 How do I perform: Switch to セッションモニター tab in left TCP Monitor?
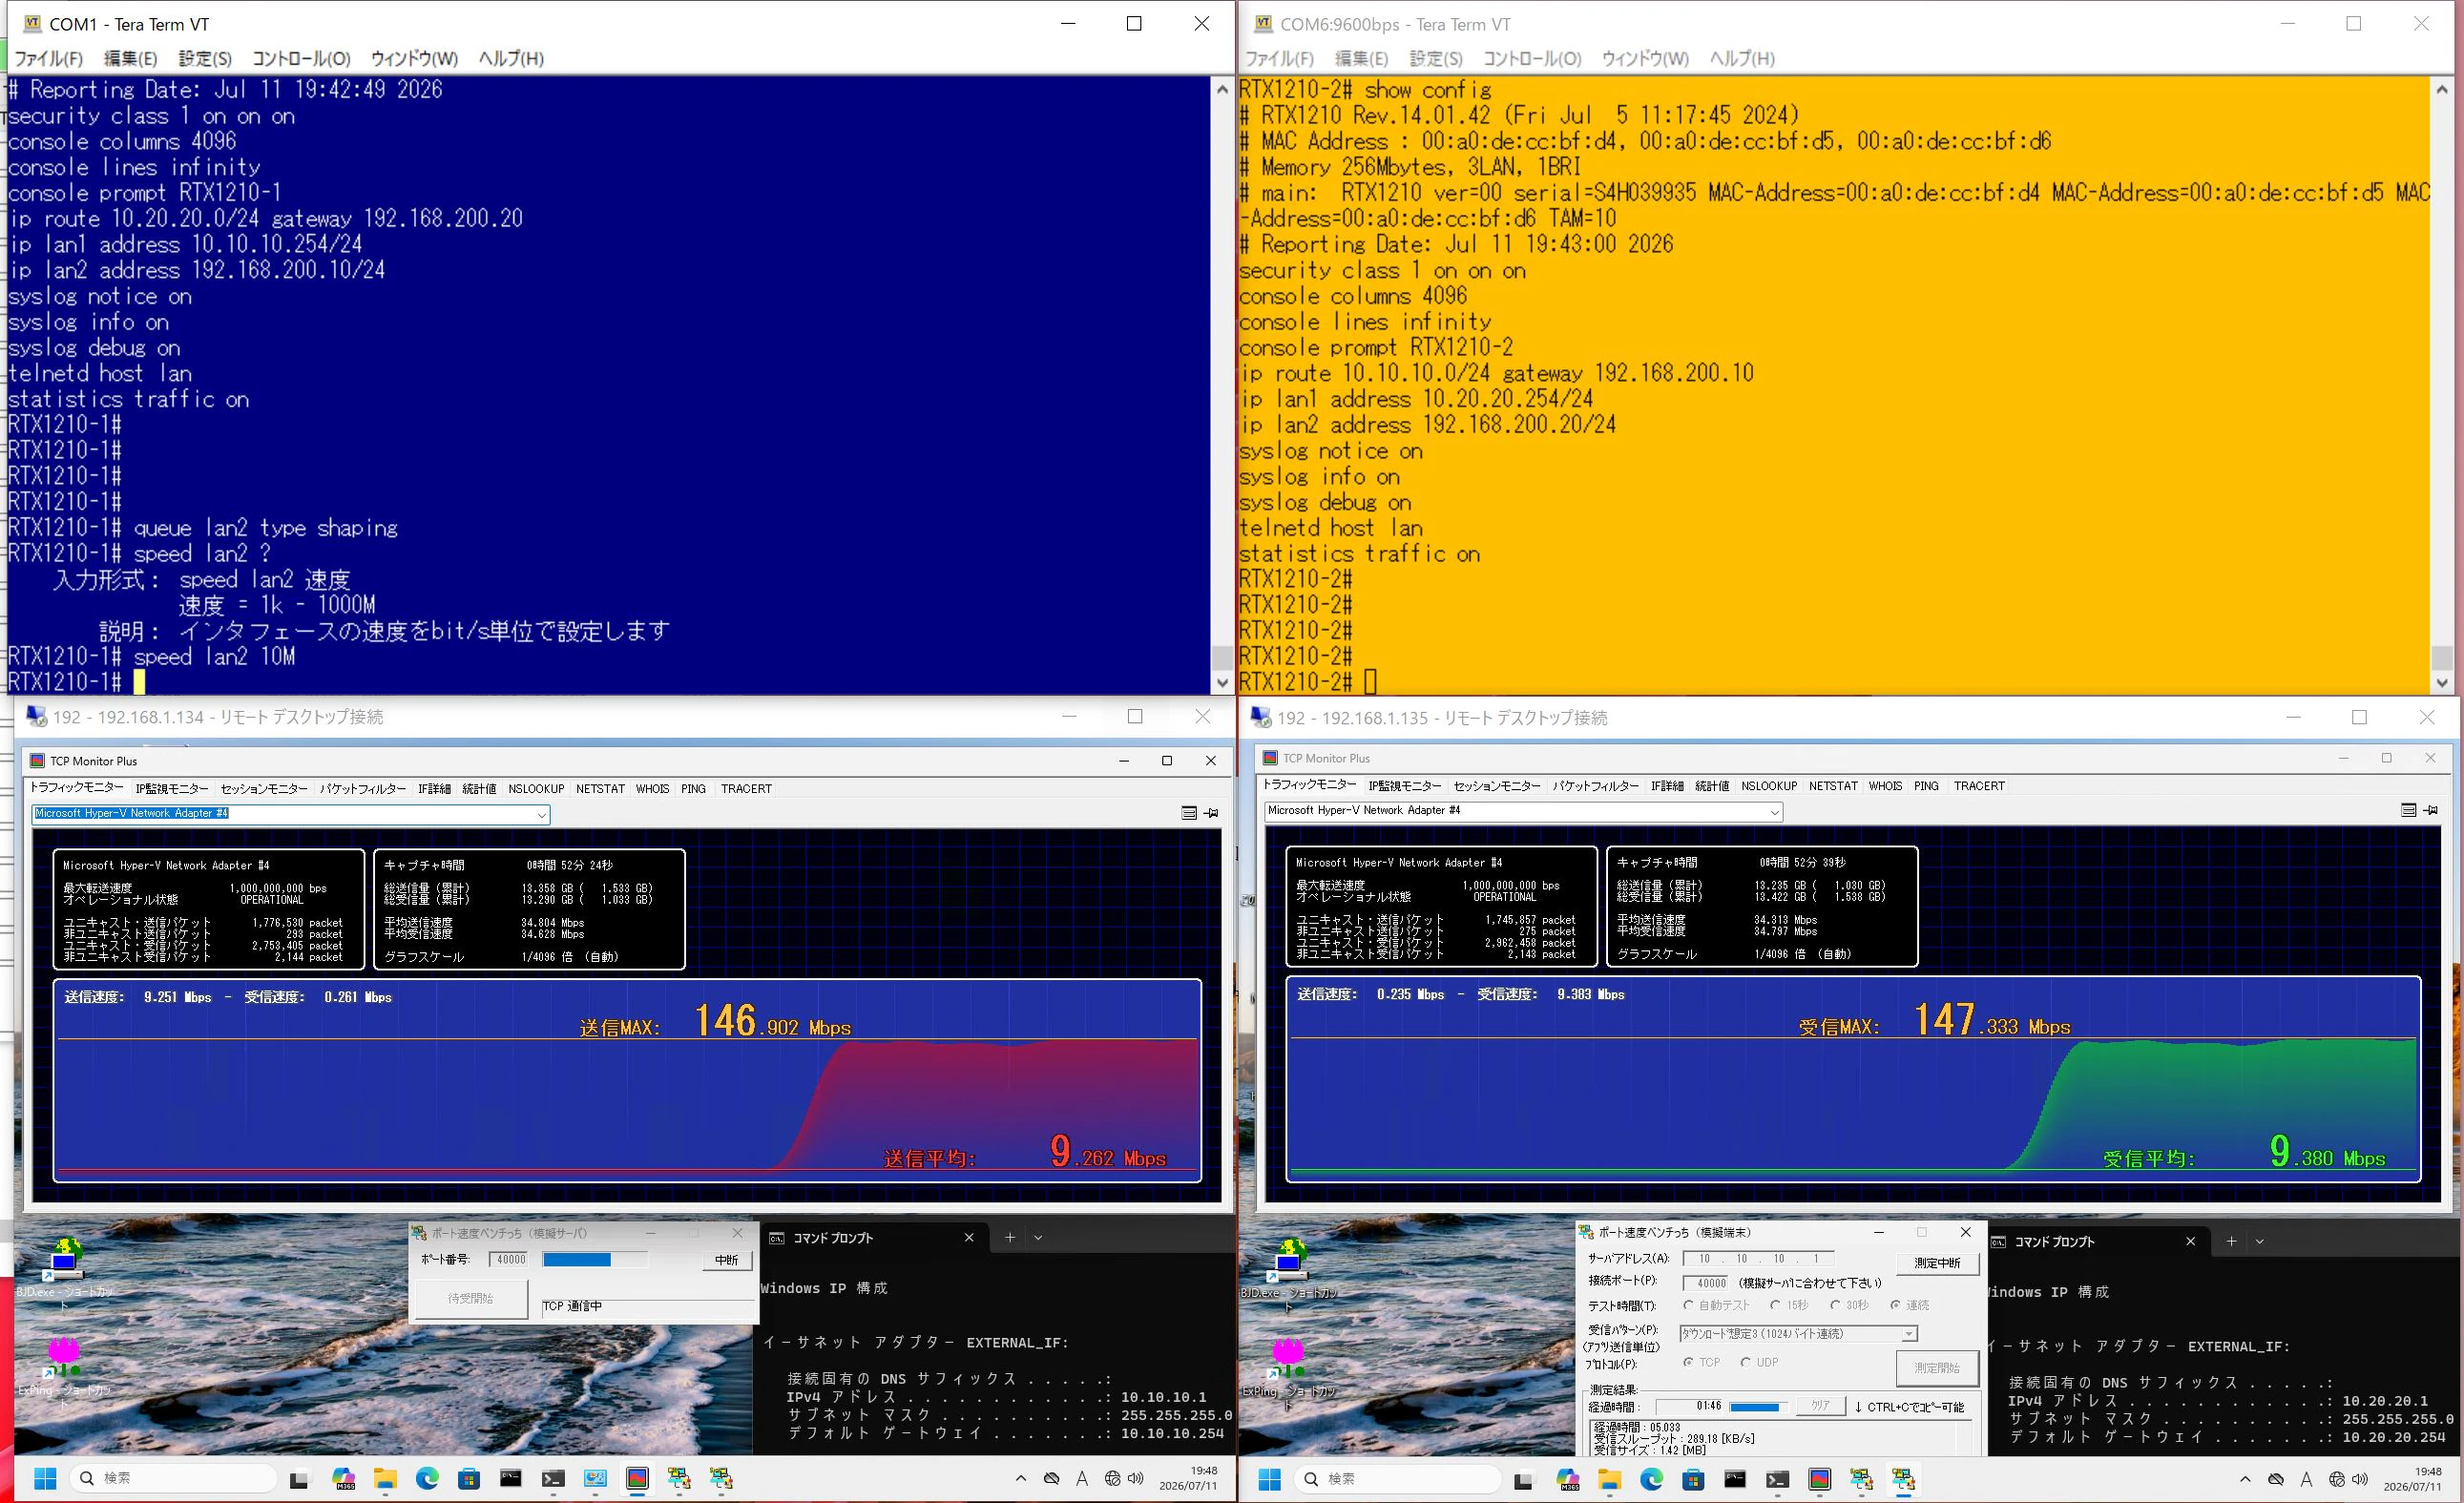tap(264, 788)
